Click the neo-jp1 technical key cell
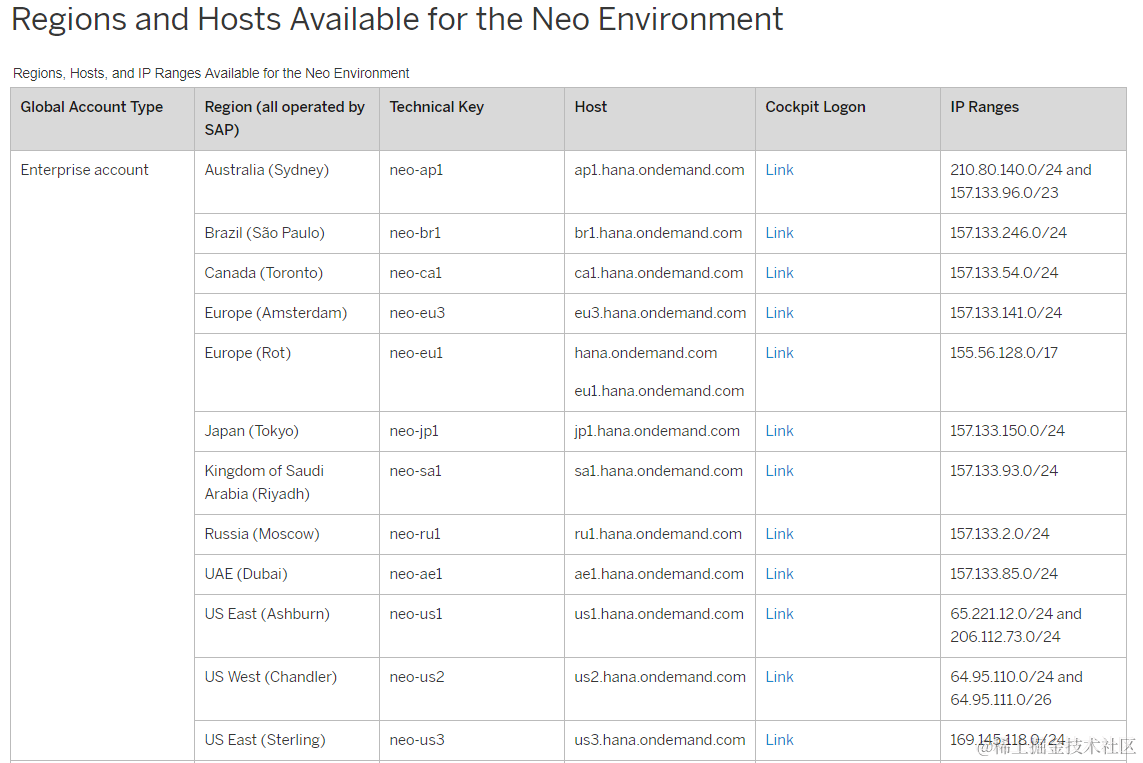The width and height of the screenshot is (1143, 763). [x=414, y=431]
